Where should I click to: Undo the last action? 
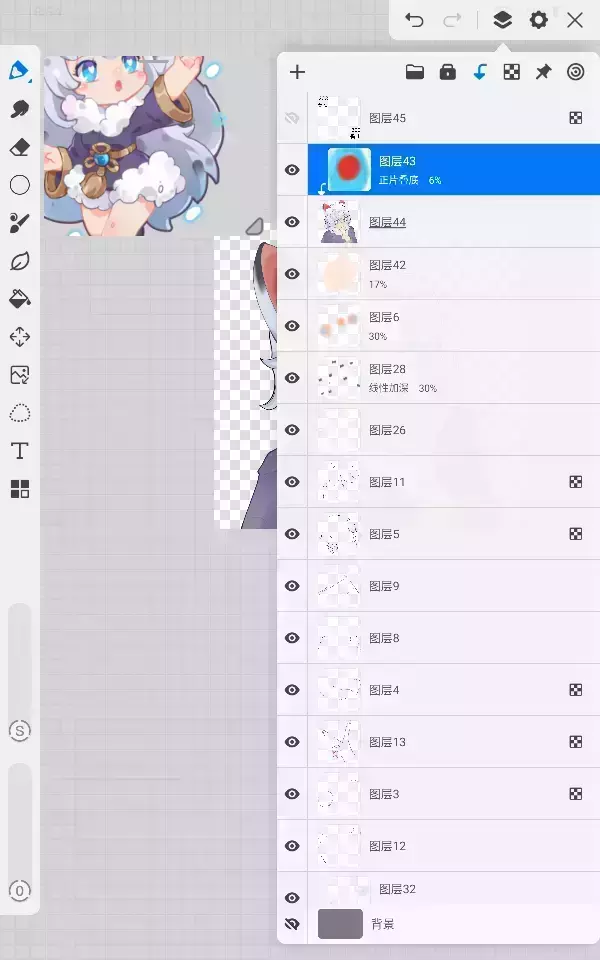click(x=414, y=20)
